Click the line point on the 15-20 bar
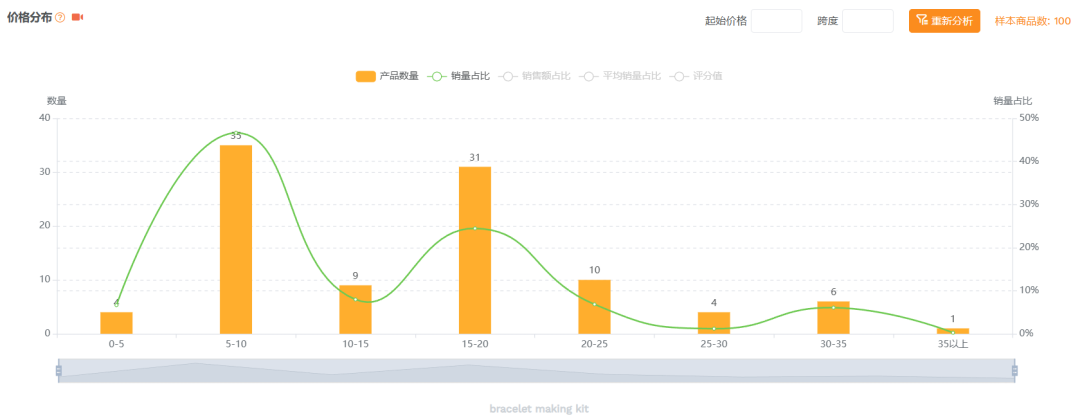This screenshot has height=418, width=1080. 475,228
